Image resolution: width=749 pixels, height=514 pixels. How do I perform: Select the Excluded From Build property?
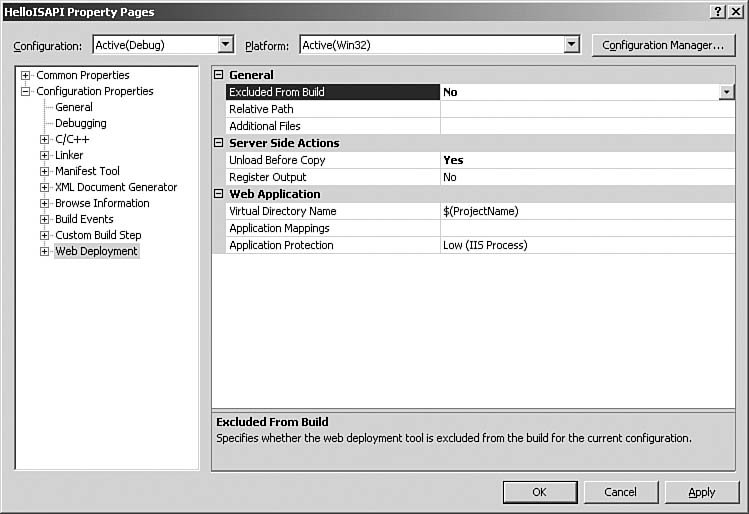click(332, 92)
